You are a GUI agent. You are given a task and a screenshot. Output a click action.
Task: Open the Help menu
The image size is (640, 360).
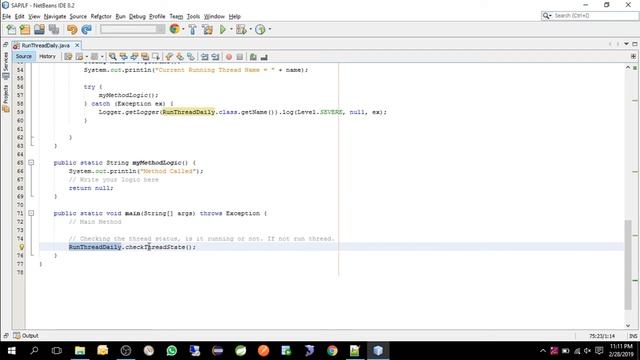pyautogui.click(x=234, y=16)
